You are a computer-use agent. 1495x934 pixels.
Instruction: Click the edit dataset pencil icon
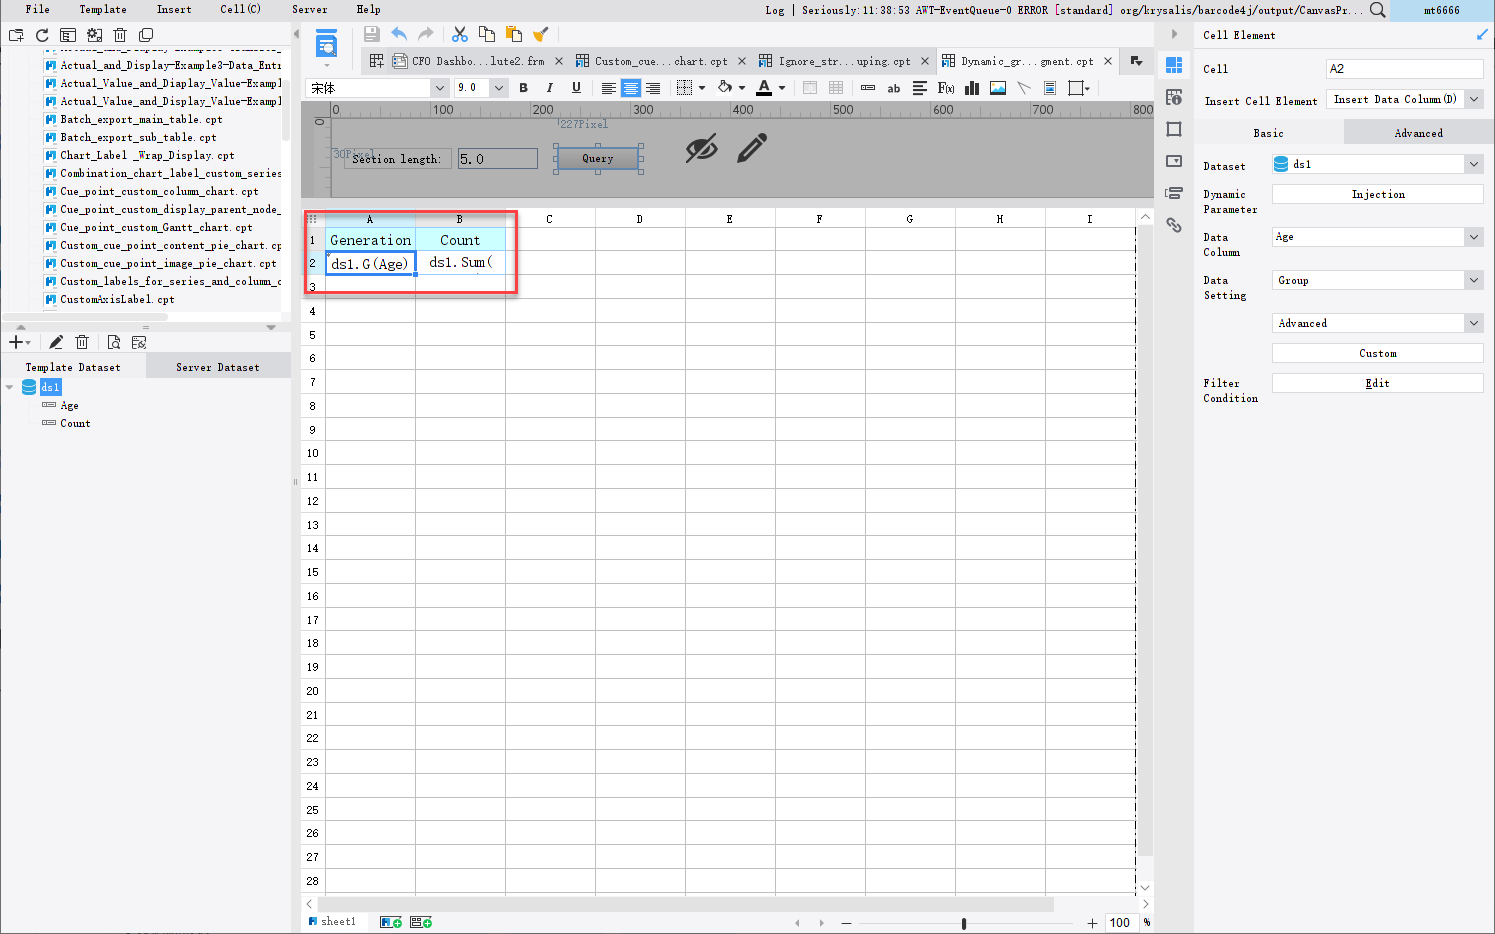click(x=56, y=342)
